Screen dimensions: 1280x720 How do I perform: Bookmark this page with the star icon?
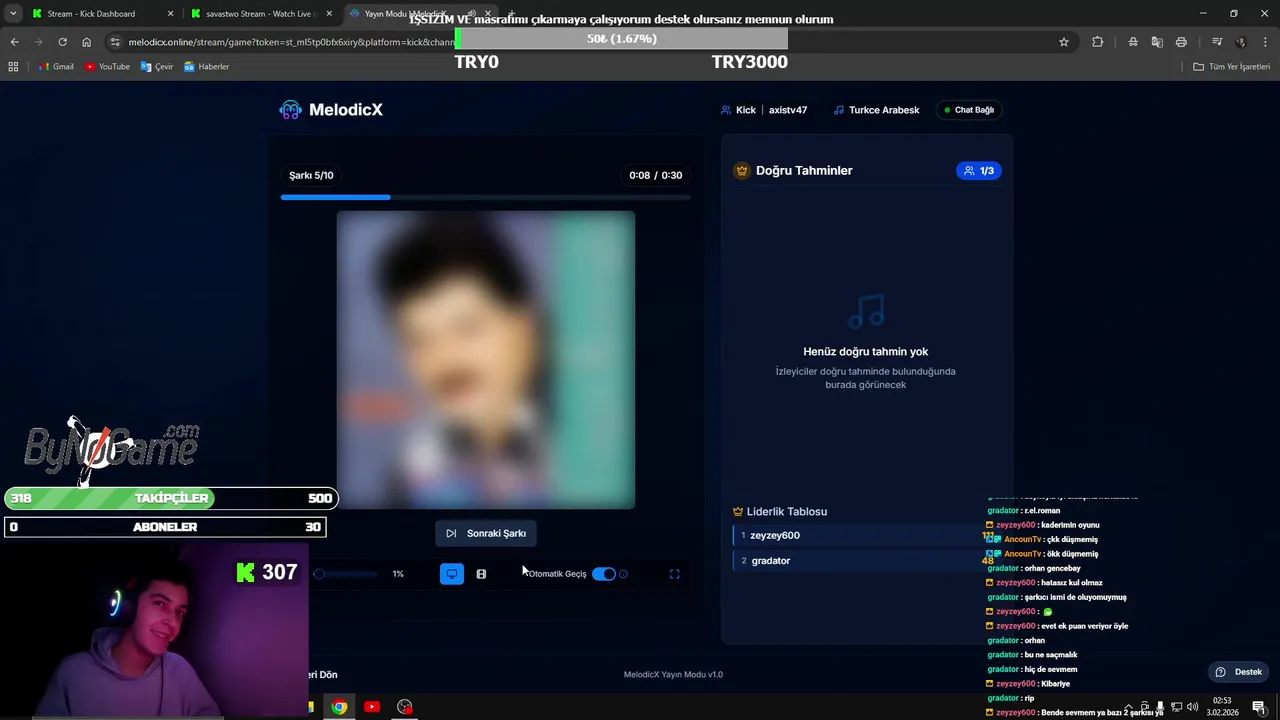[1064, 42]
